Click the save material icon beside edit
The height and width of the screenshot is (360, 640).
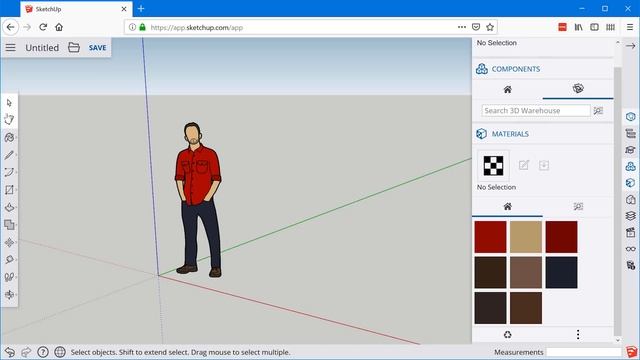tap(544, 165)
